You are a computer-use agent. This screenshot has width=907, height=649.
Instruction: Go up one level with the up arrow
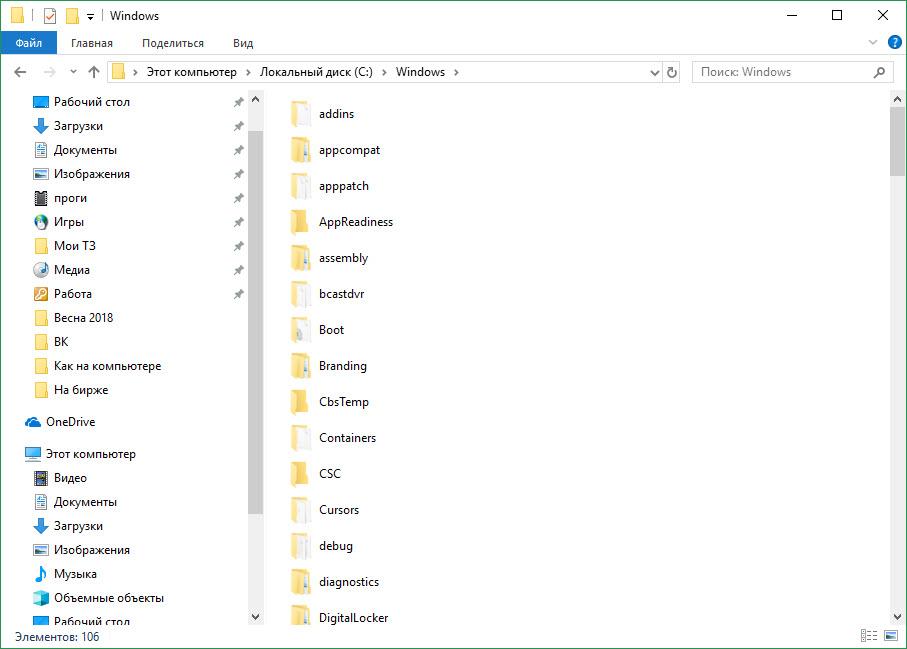(94, 72)
